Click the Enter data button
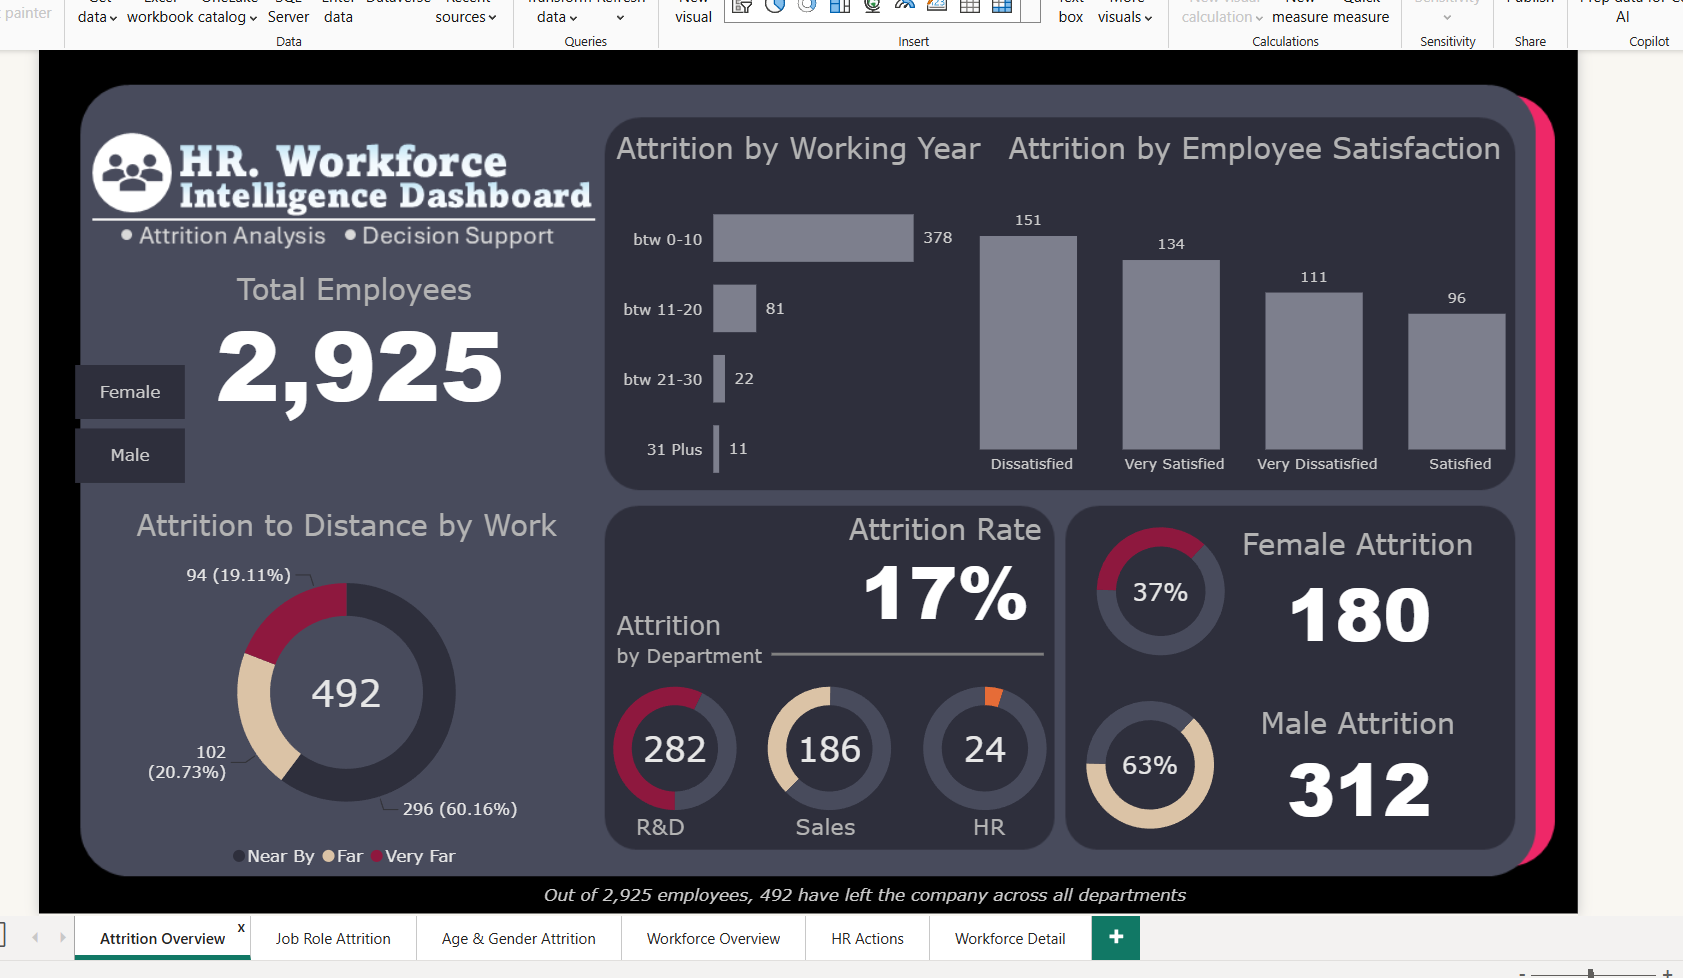Screen dimensions: 1683x978 coord(338,12)
